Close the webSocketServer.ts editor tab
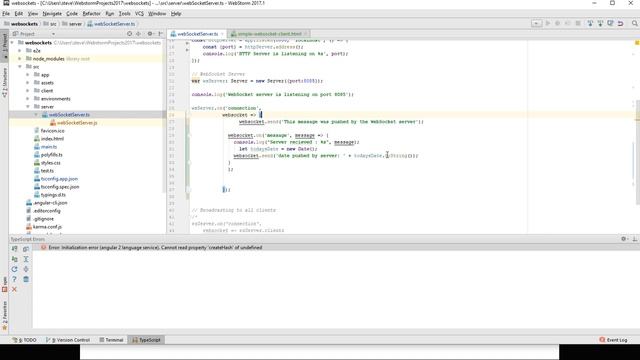640x360 pixels. tap(222, 34)
